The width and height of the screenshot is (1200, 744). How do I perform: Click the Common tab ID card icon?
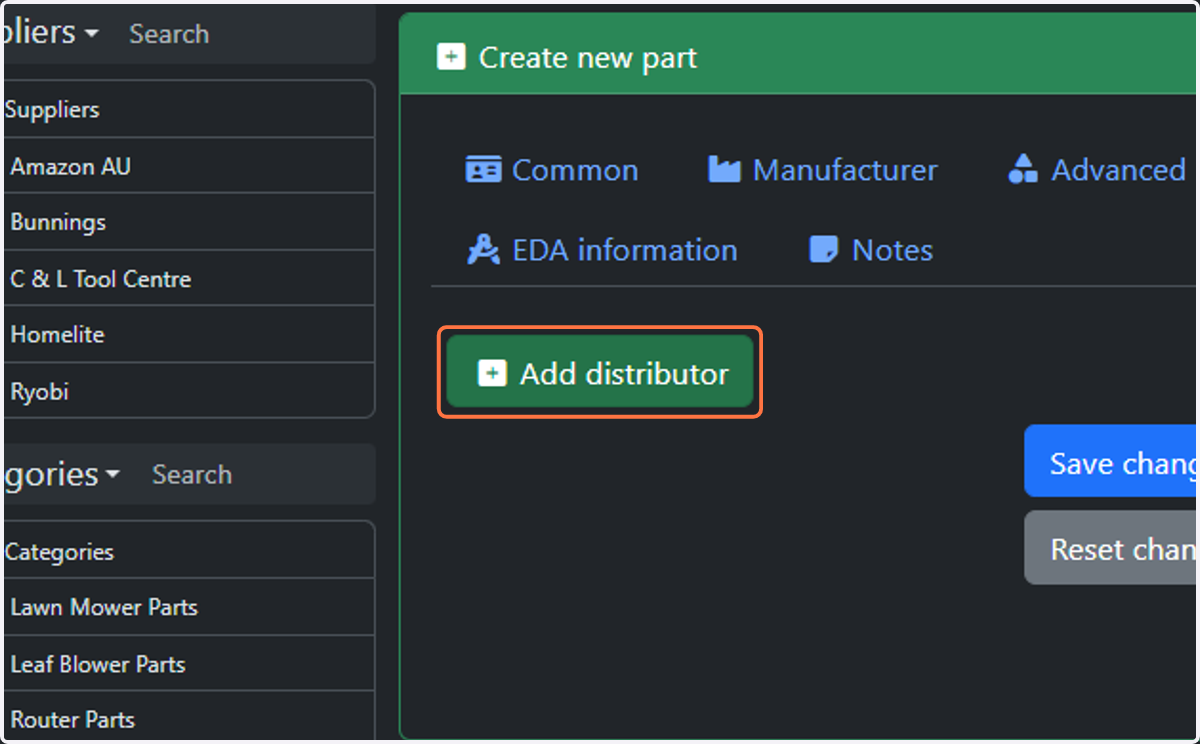click(483, 170)
